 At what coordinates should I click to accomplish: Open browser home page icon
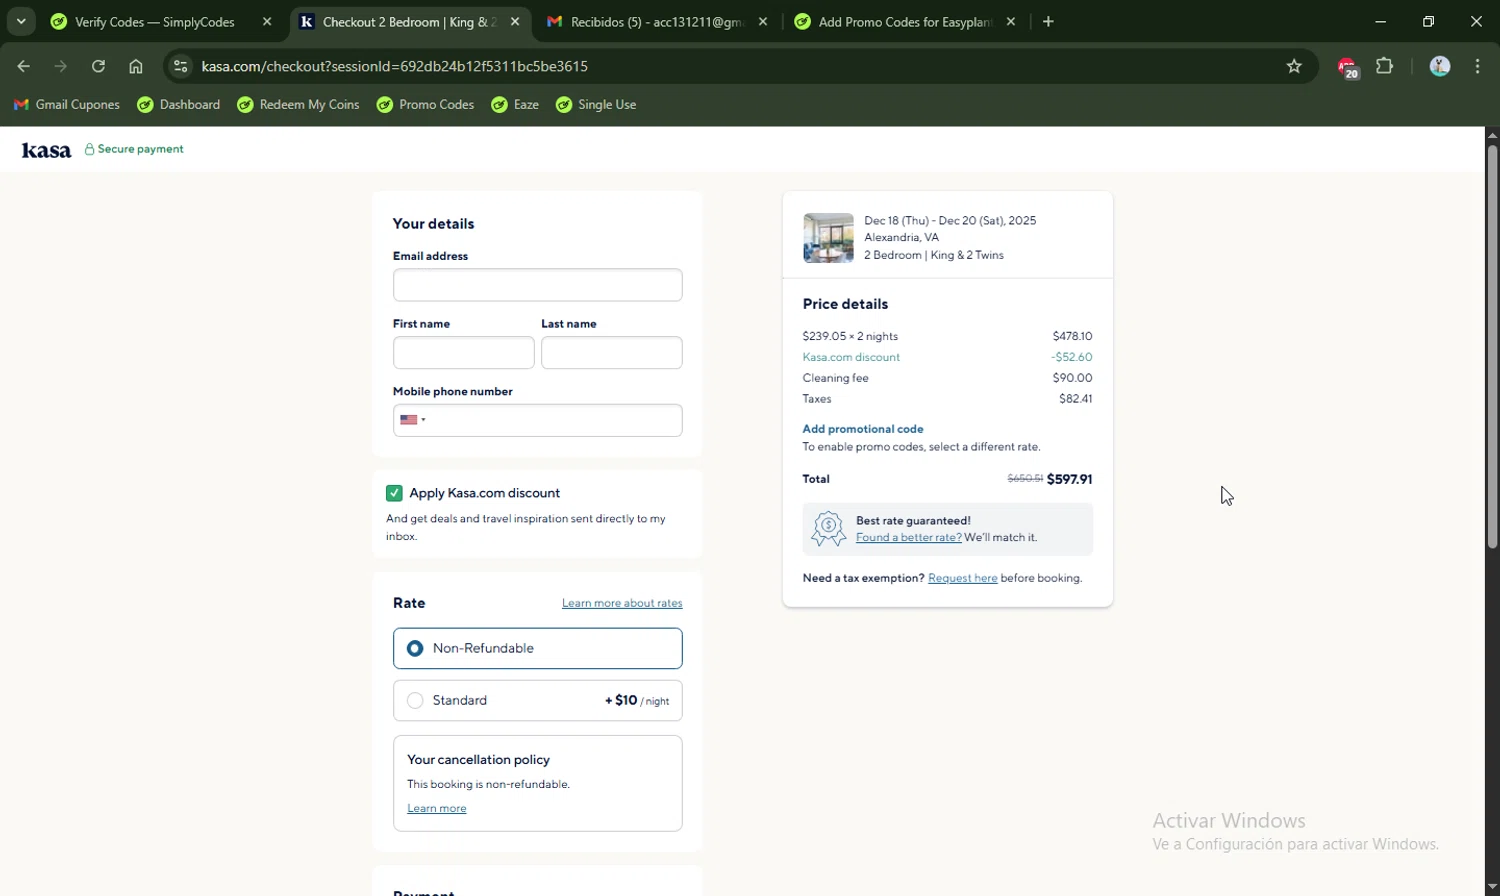click(136, 66)
